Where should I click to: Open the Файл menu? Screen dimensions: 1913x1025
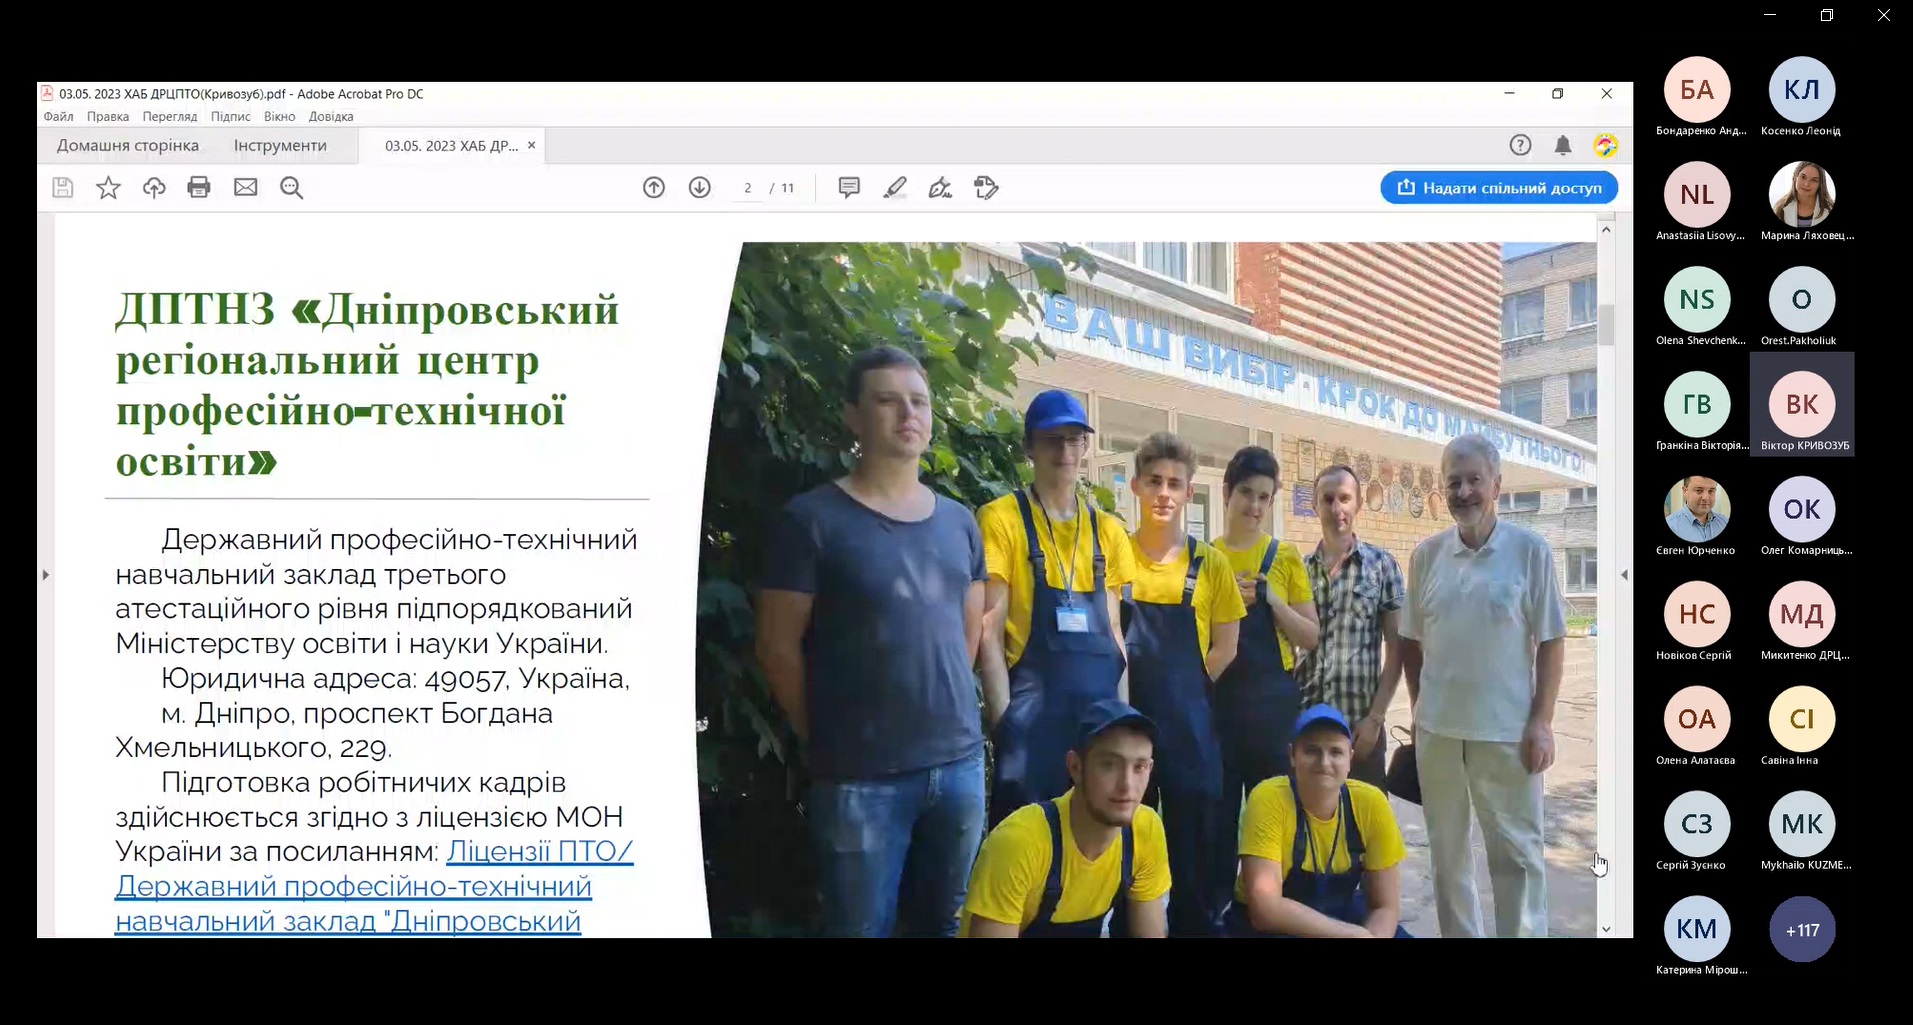pyautogui.click(x=58, y=117)
